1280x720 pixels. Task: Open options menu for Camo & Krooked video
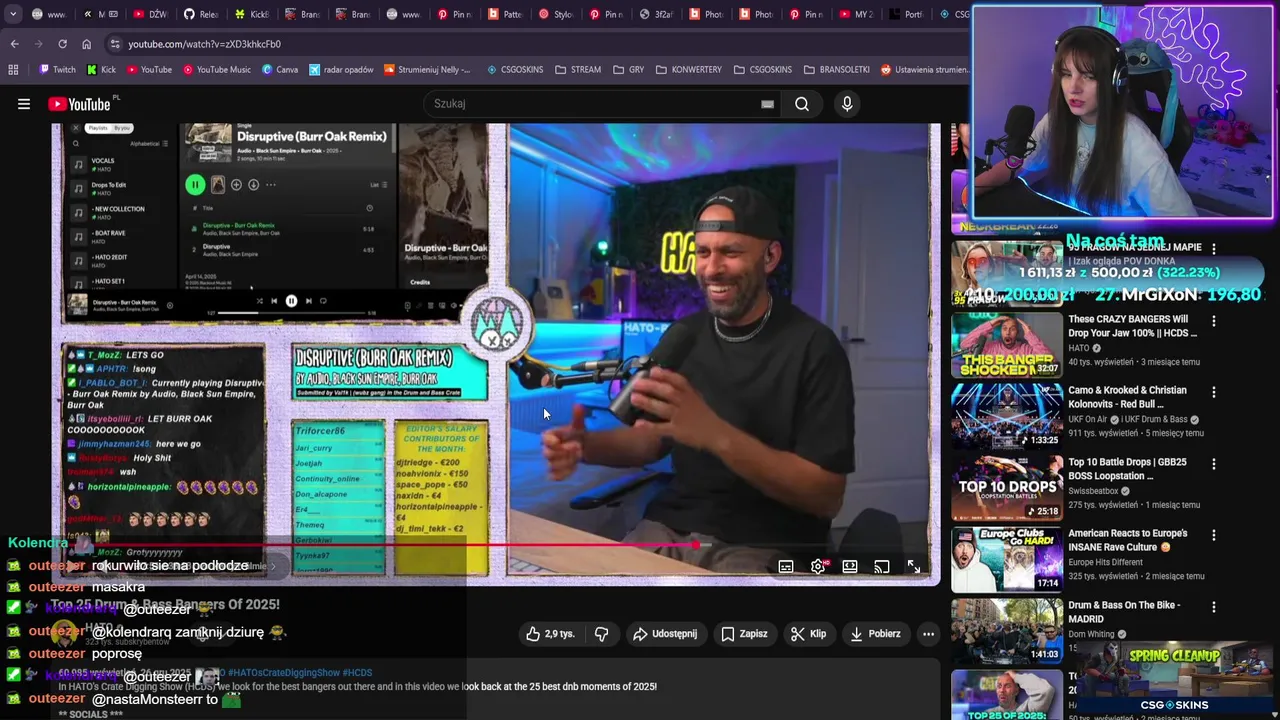click(x=1214, y=393)
